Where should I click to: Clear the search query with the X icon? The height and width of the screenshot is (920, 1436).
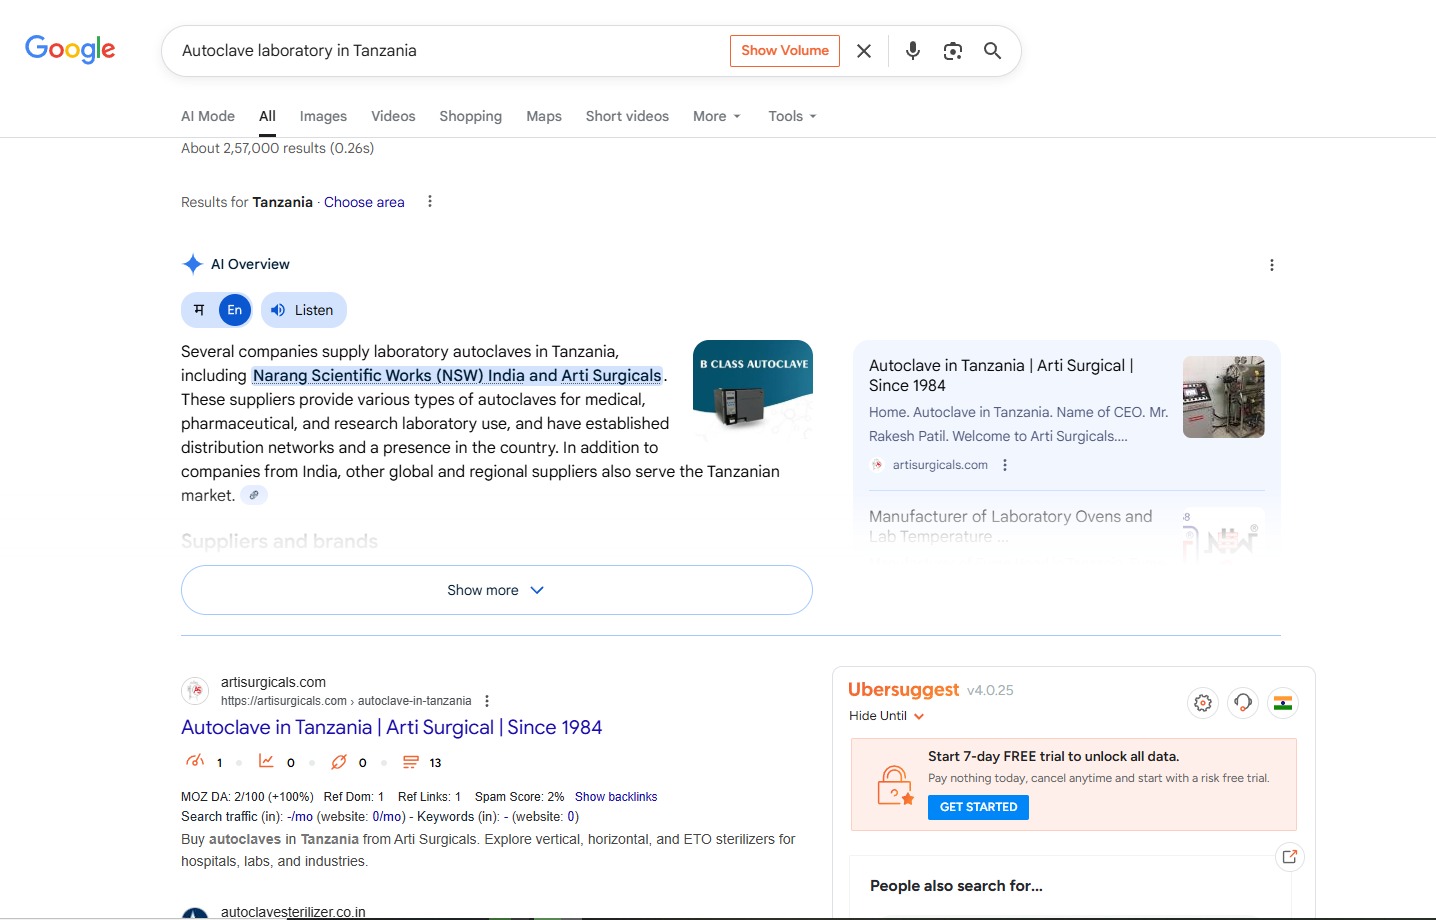864,51
